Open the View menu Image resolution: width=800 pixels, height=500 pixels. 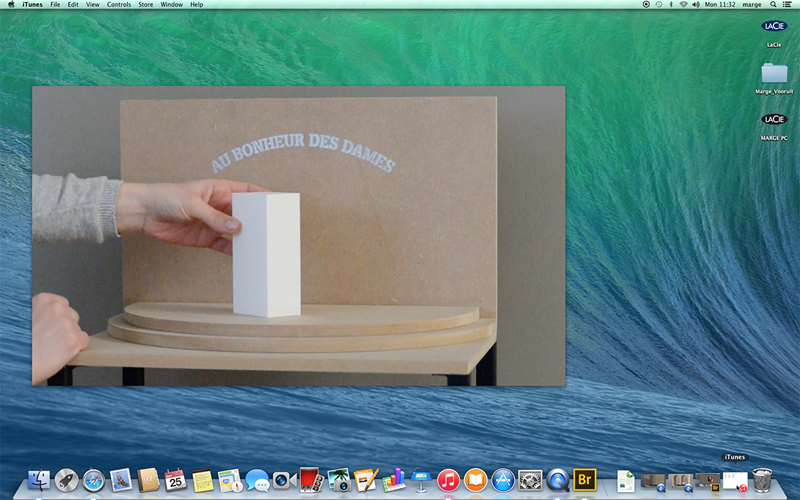pos(92,5)
